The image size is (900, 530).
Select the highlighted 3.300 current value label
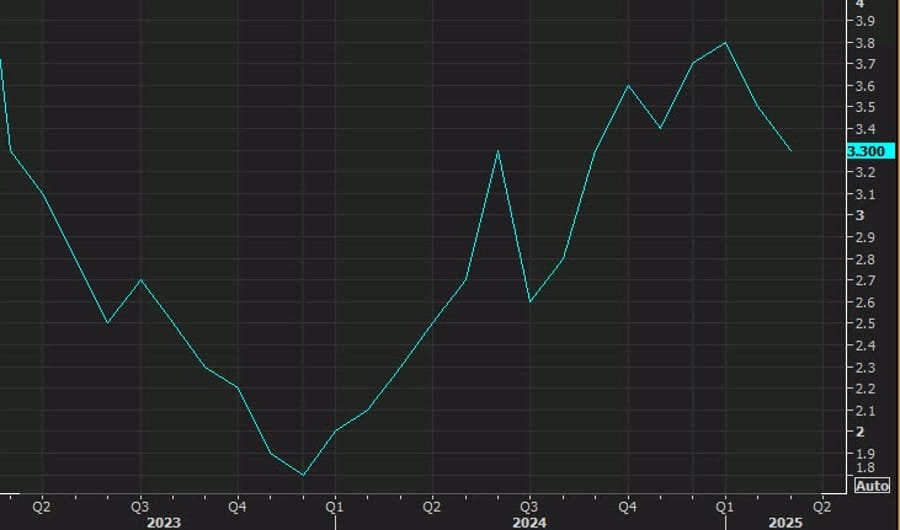coord(865,151)
